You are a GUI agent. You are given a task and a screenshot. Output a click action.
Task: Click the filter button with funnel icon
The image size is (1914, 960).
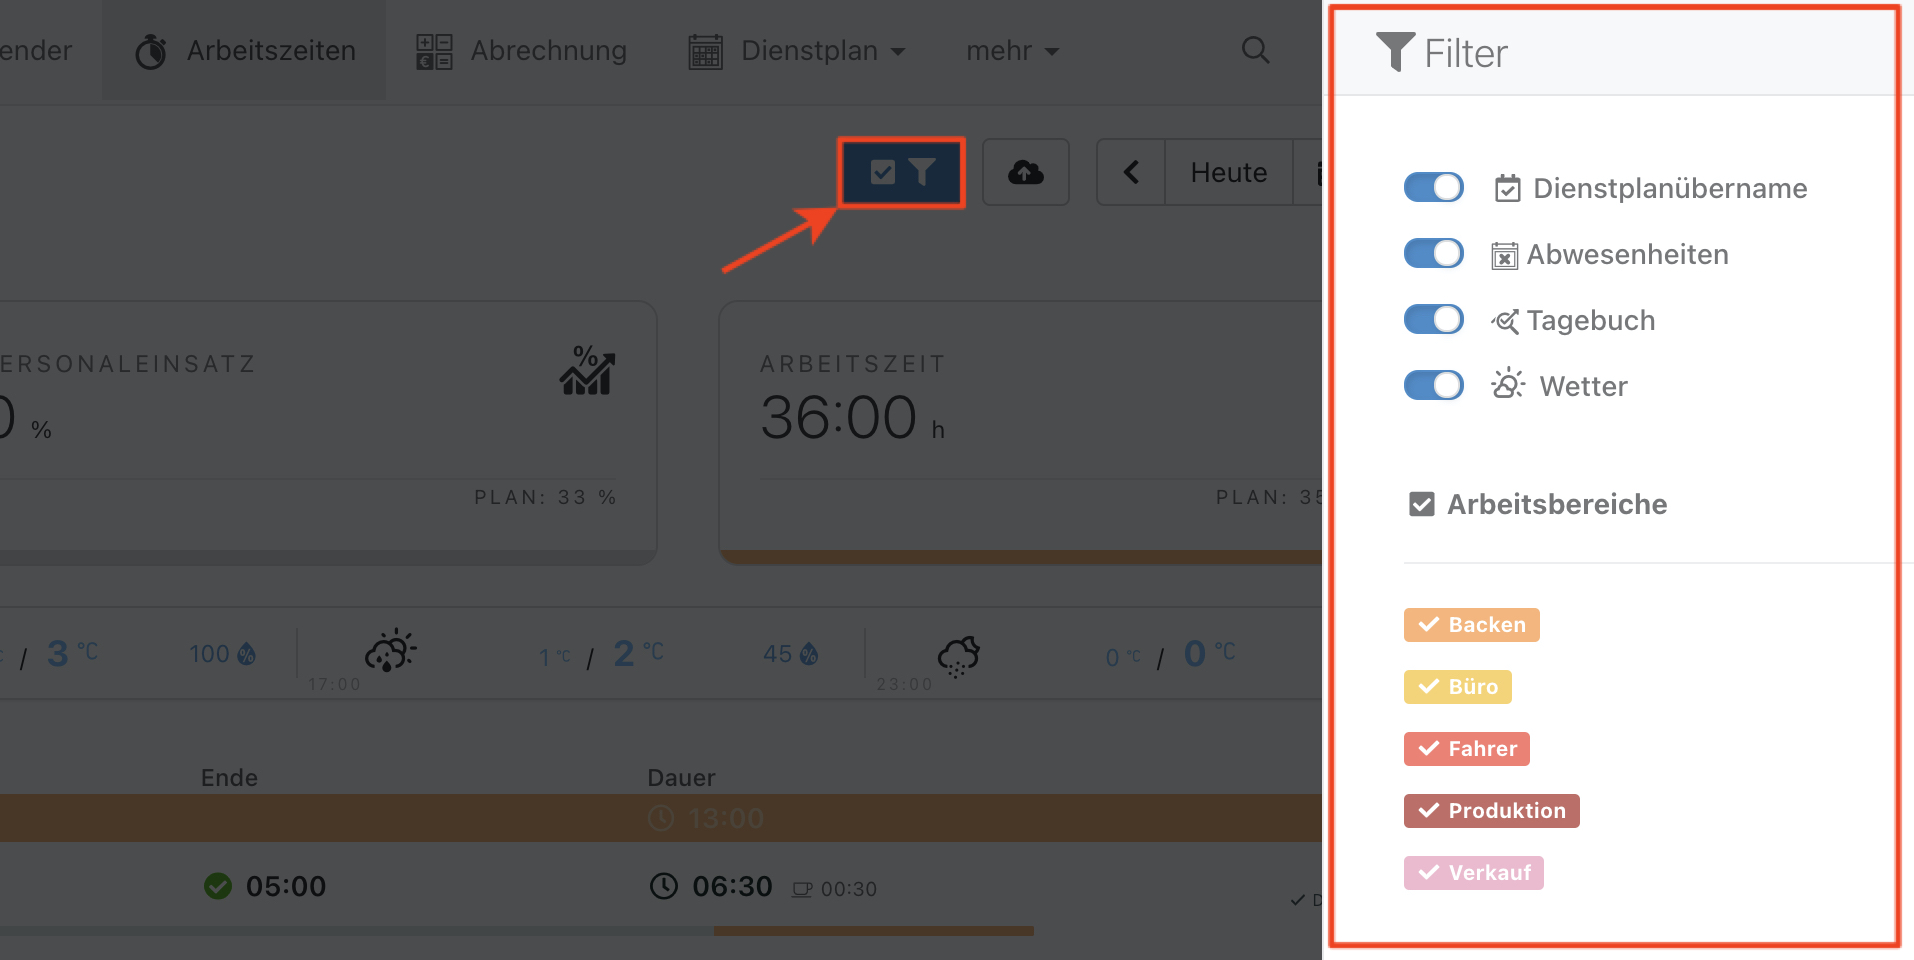(901, 172)
